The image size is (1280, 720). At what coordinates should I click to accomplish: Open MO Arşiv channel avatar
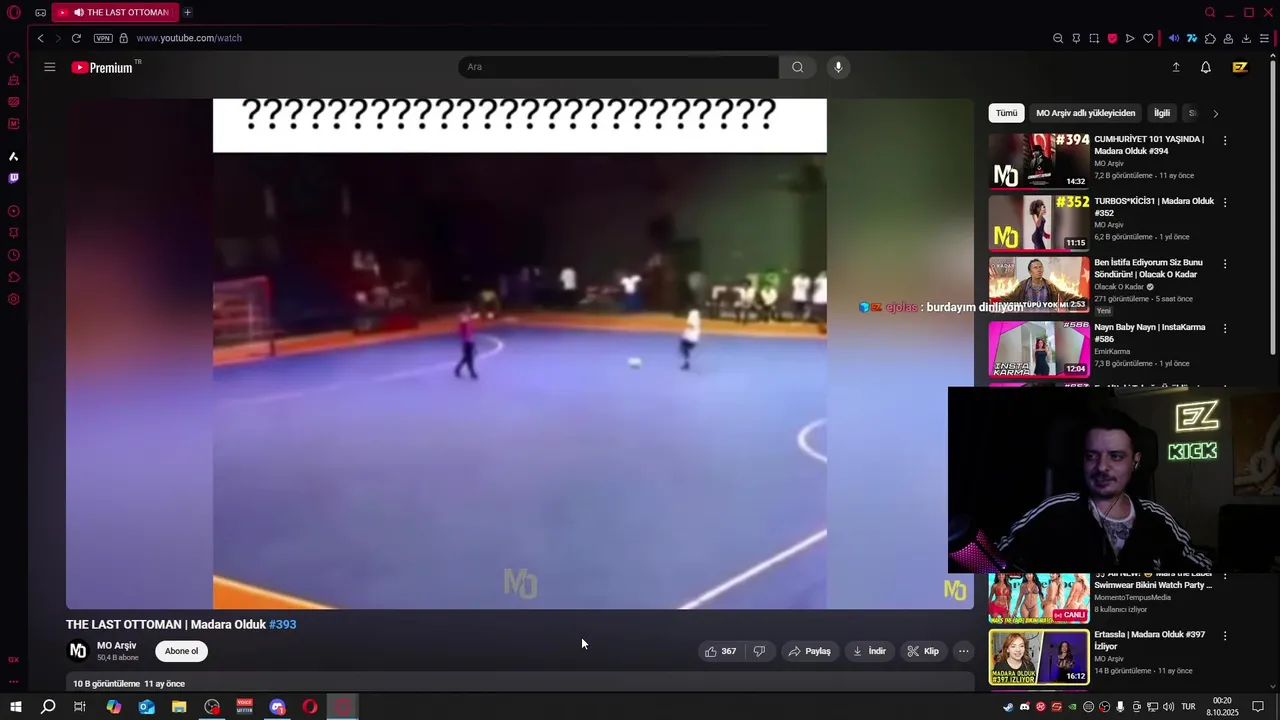coord(78,651)
